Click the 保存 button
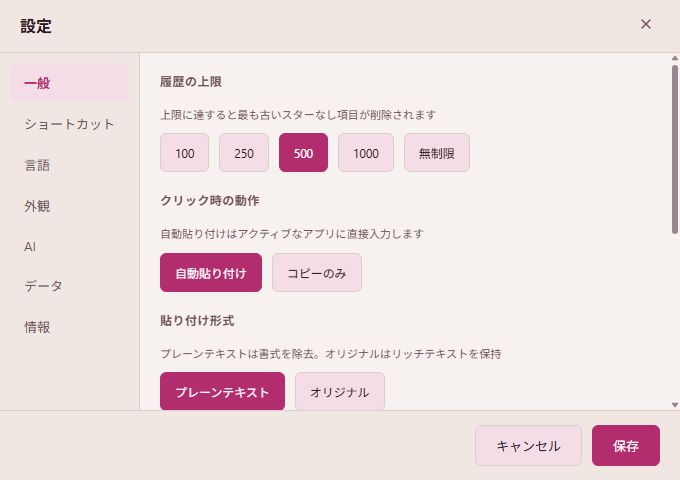Viewport: 680px width, 480px height. 626,446
